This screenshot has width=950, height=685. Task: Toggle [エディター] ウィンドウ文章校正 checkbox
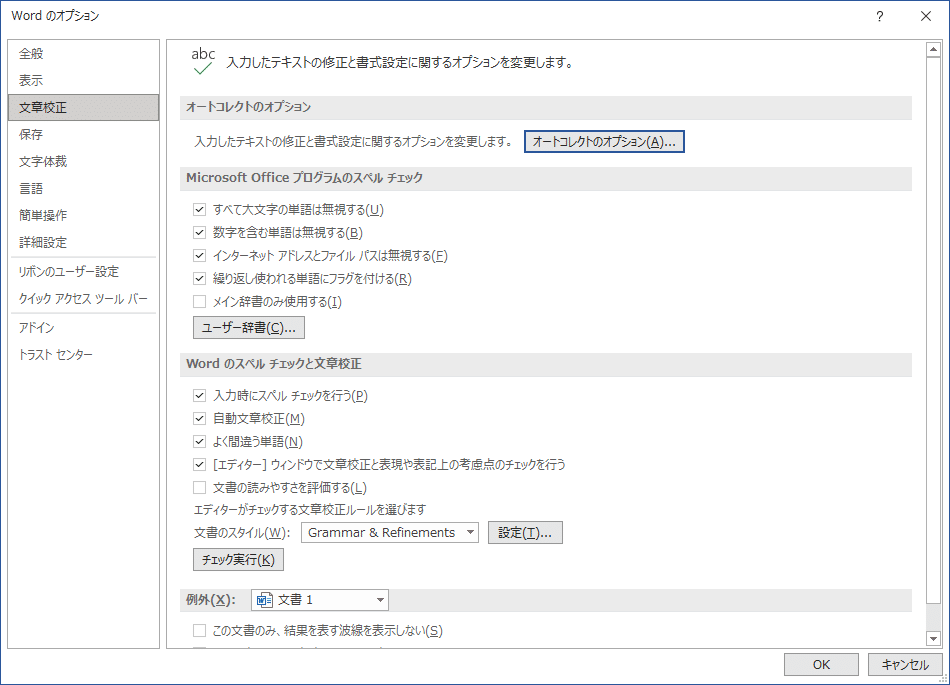[199, 465]
